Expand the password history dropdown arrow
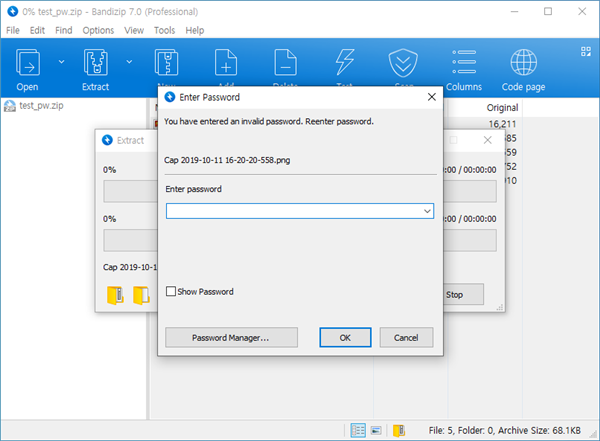600x441 pixels. point(427,211)
